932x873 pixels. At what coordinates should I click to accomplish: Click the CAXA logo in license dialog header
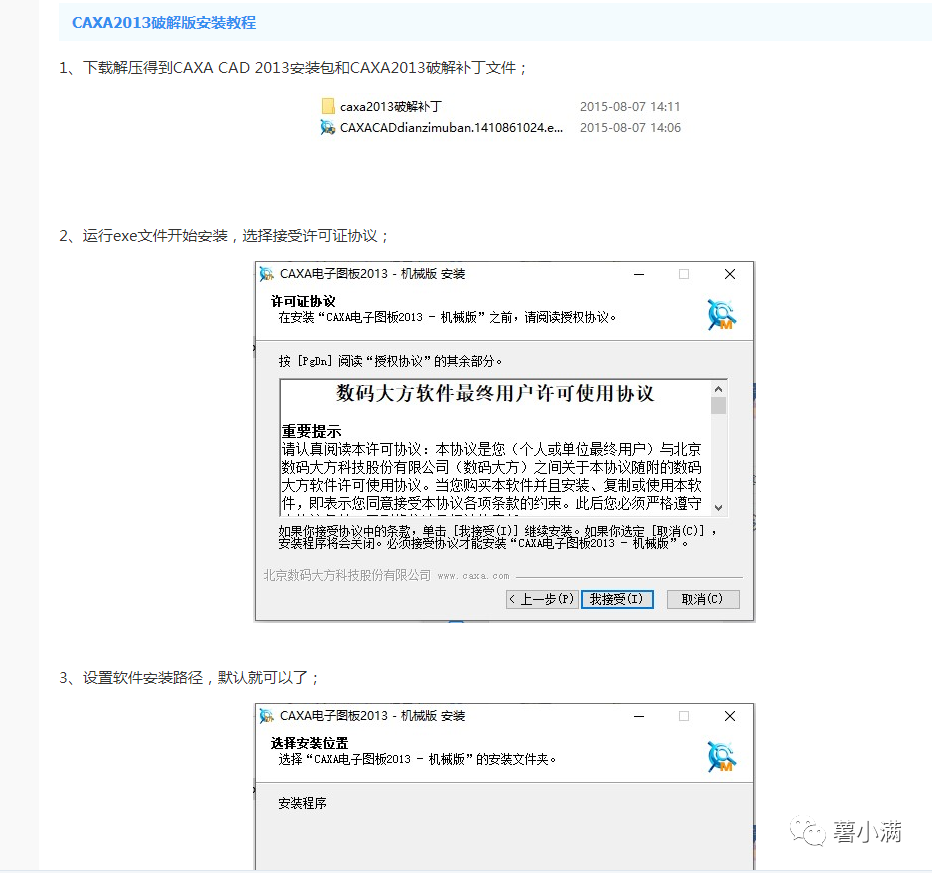722,314
